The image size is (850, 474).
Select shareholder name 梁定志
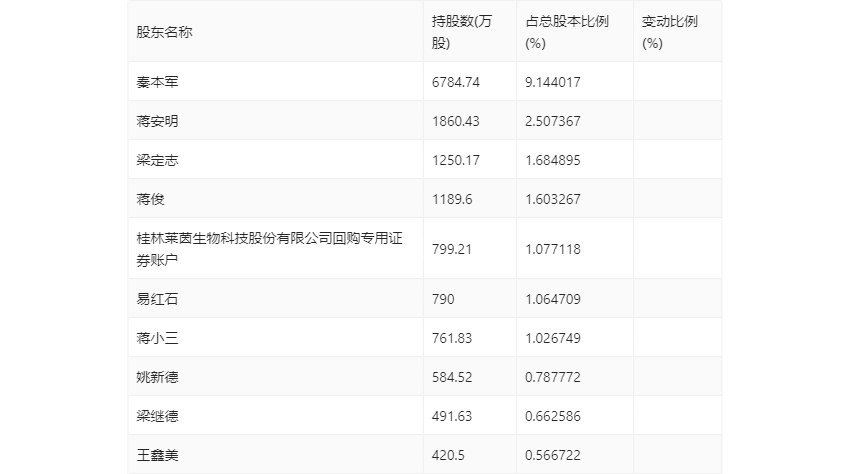157,160
